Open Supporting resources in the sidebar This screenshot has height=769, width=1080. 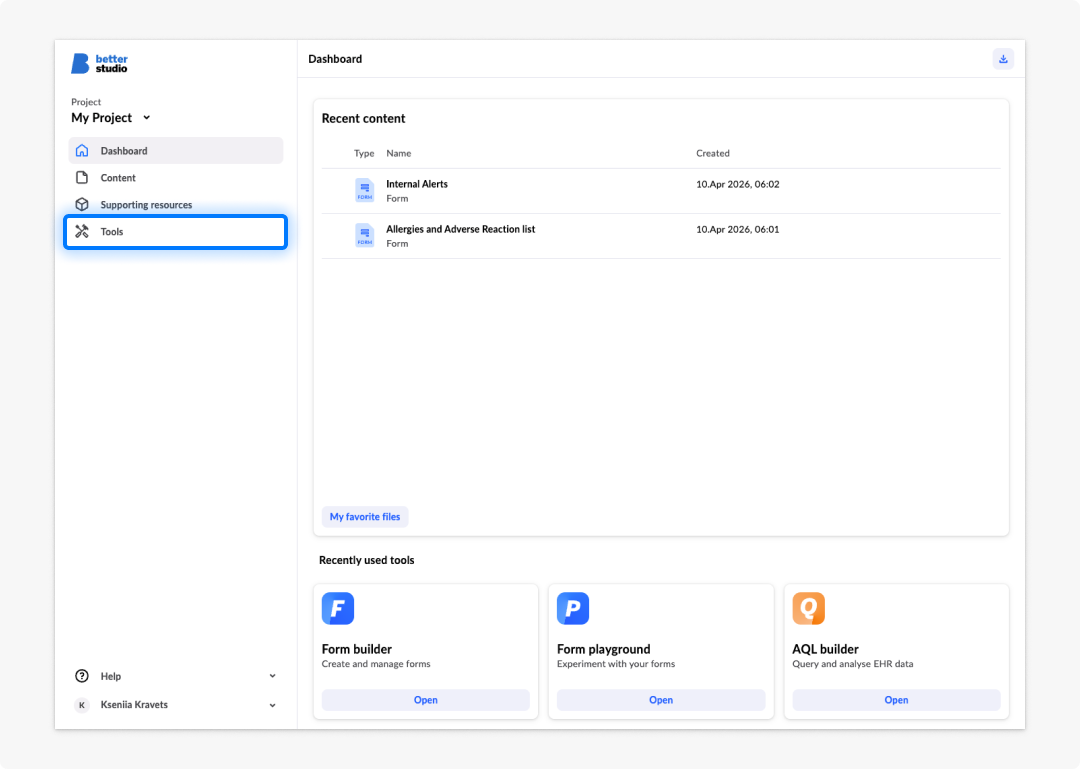[176, 205]
